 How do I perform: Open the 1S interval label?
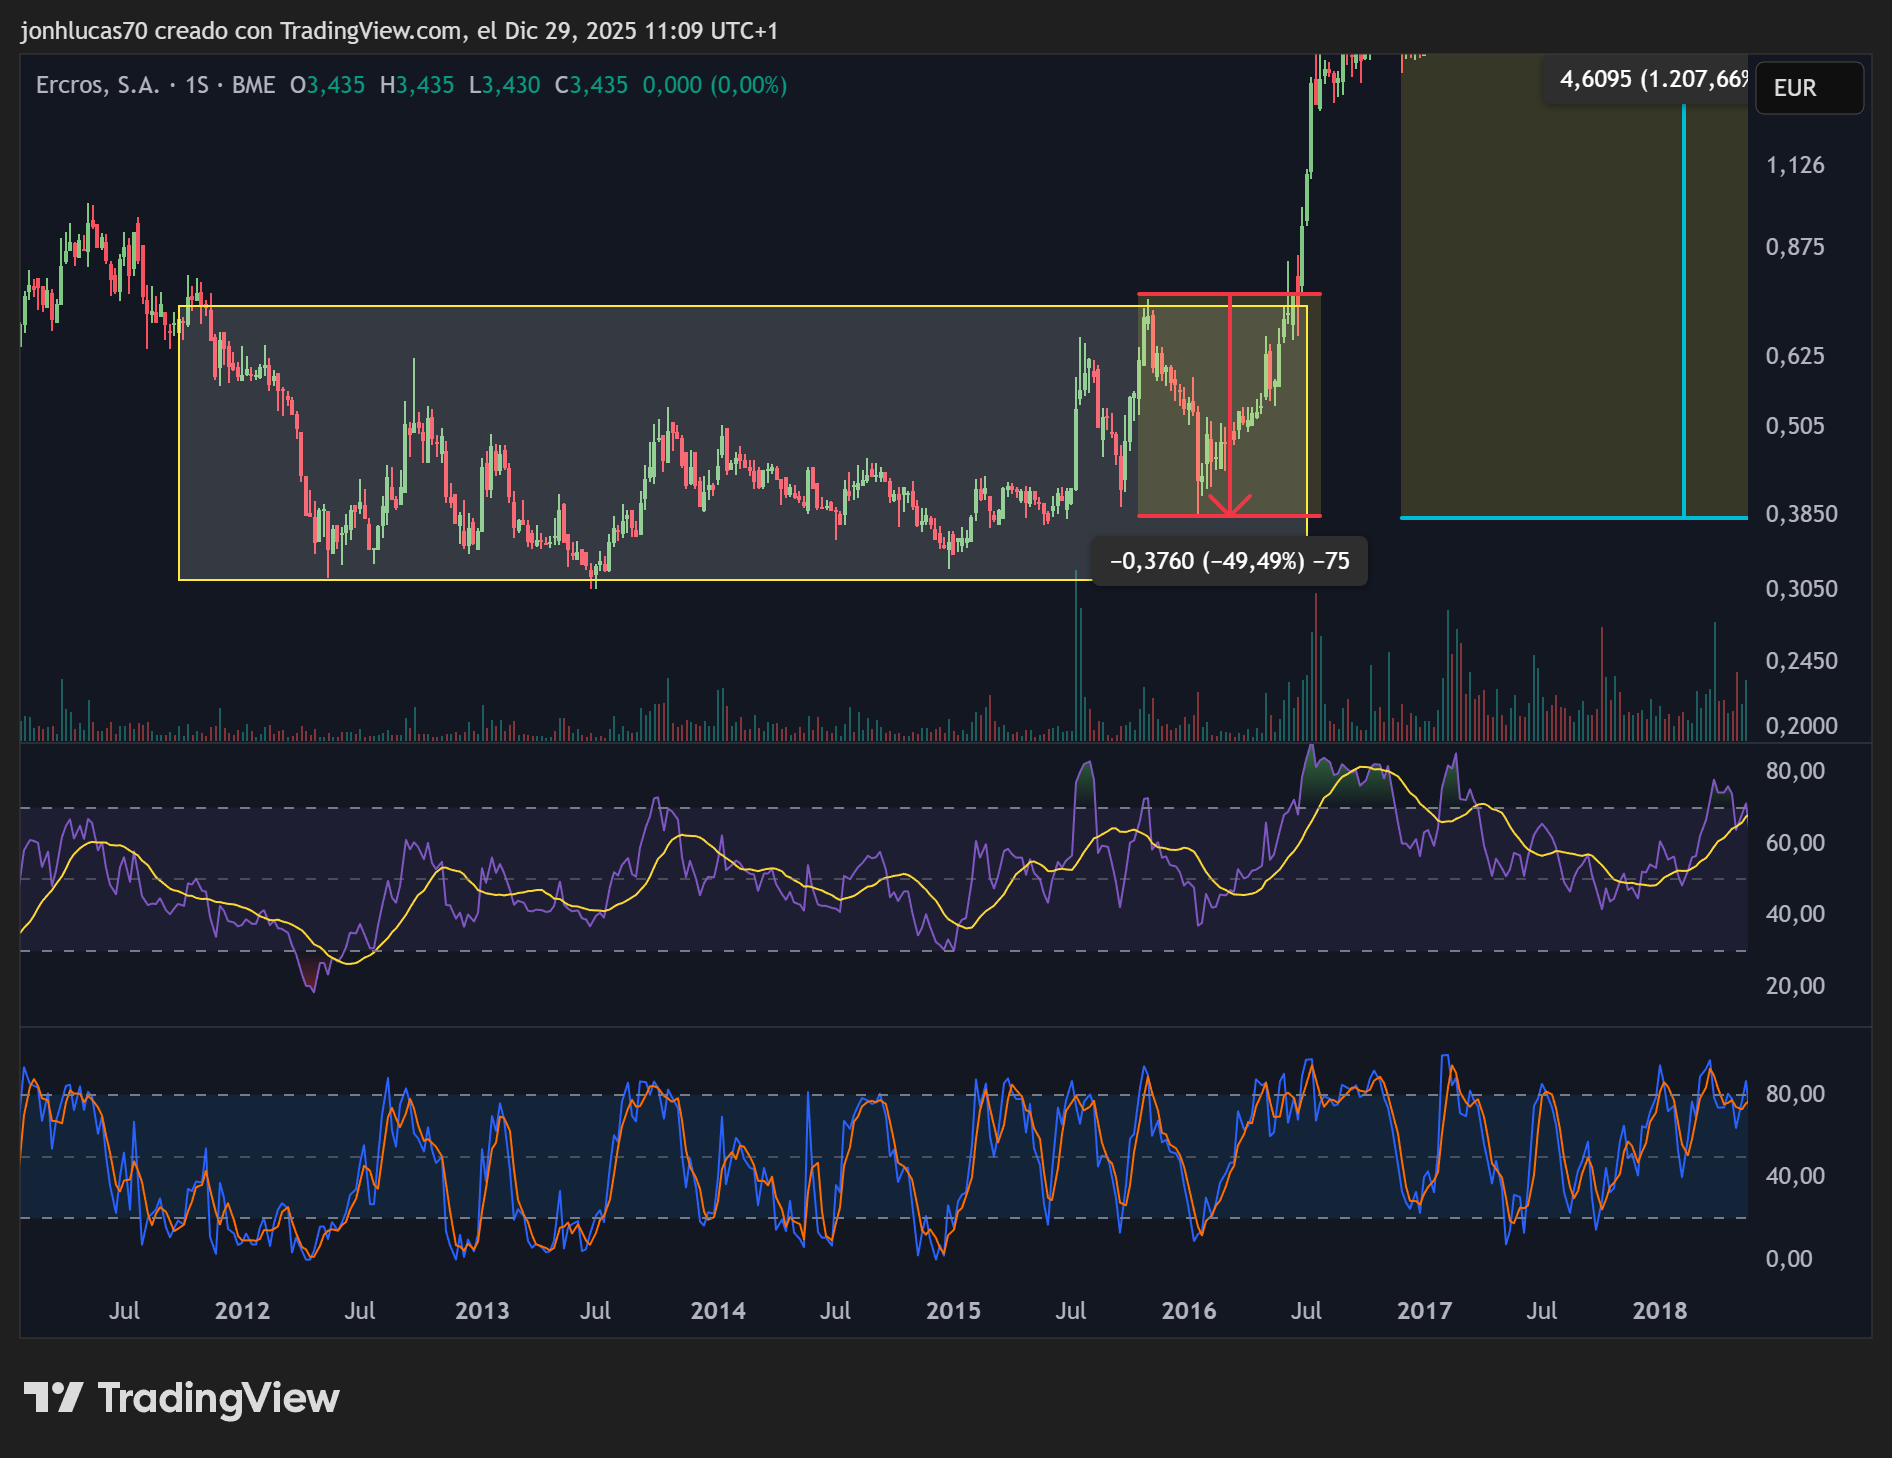point(197,85)
